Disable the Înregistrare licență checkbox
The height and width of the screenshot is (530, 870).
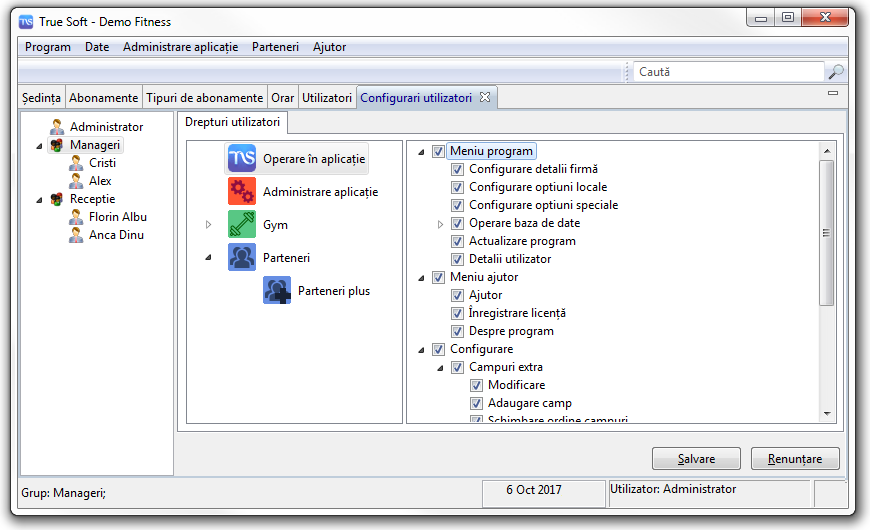click(x=457, y=313)
